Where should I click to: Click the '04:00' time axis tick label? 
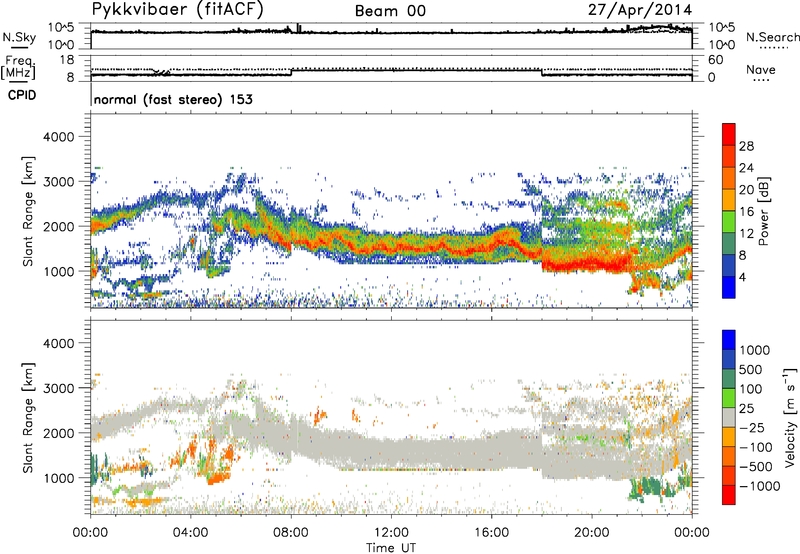click(x=190, y=533)
